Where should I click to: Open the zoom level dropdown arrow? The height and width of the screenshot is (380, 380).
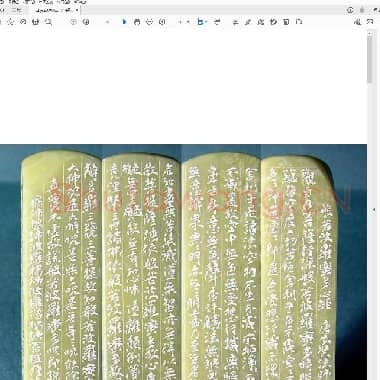click(188, 22)
